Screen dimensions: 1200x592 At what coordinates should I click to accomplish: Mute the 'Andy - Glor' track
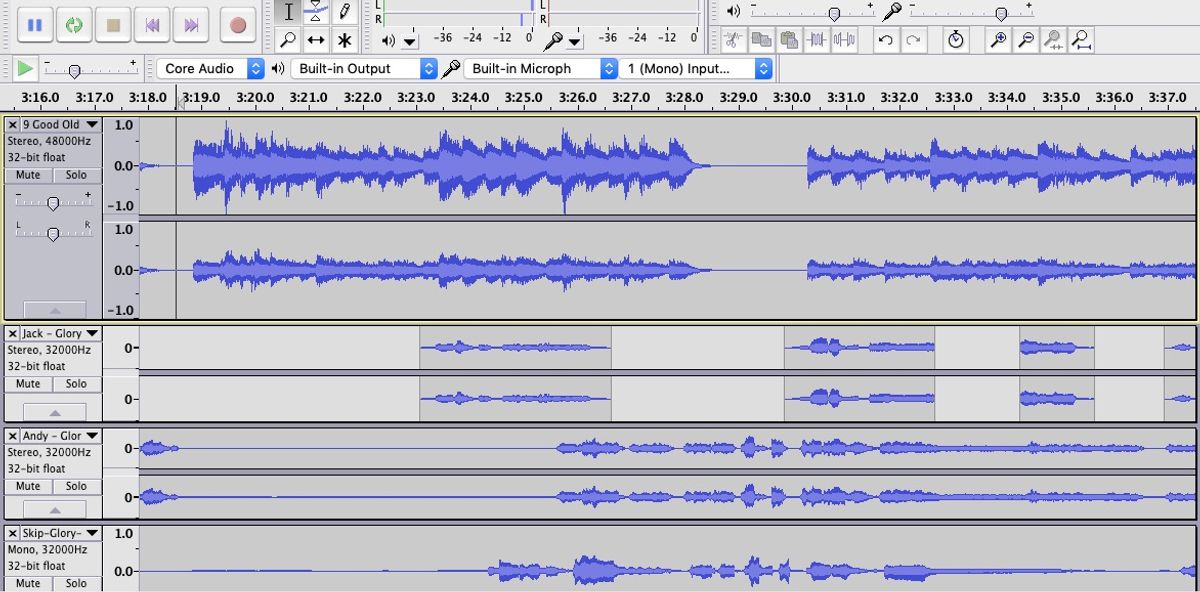point(28,487)
